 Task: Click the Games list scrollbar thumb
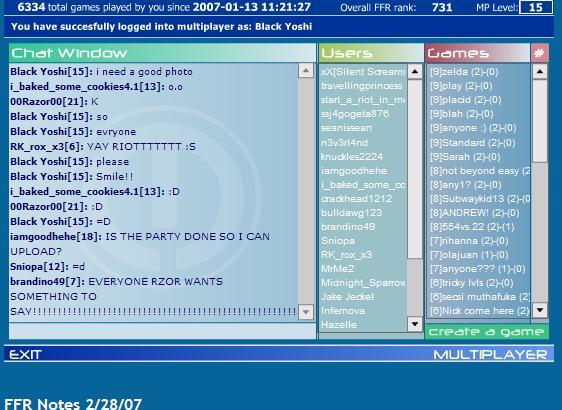(540, 120)
